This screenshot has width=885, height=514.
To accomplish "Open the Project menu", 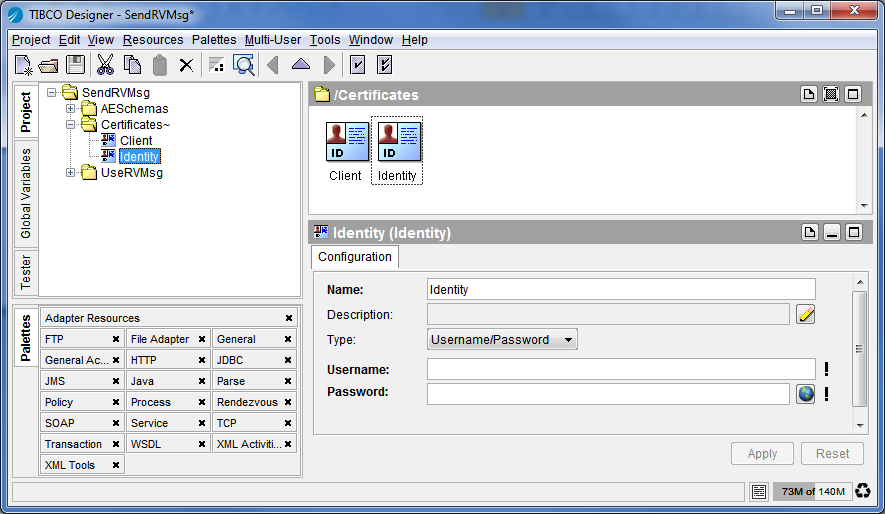I will [31, 40].
